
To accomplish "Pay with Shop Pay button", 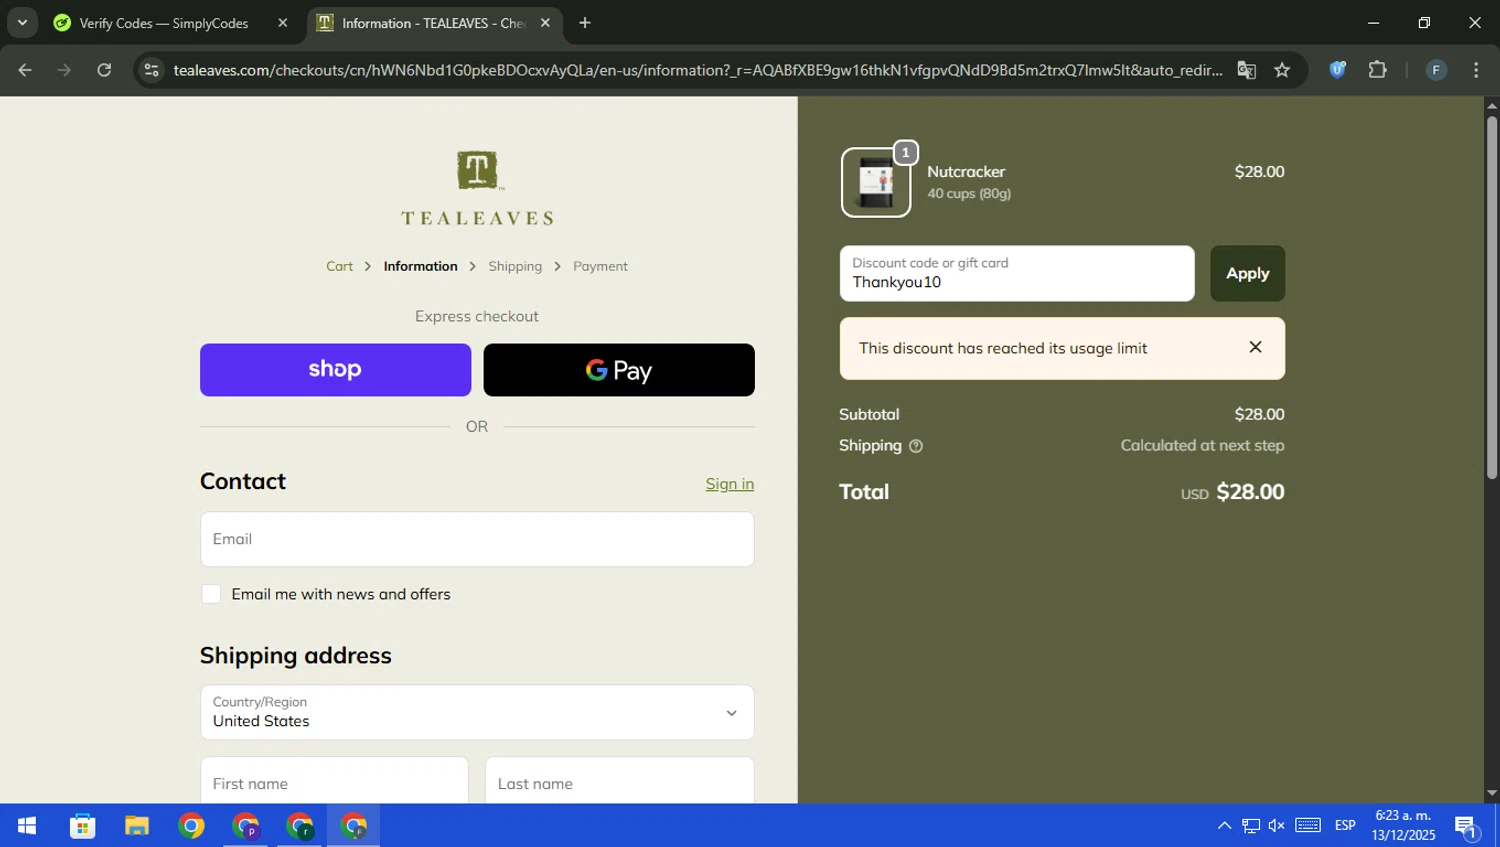I will [x=335, y=370].
